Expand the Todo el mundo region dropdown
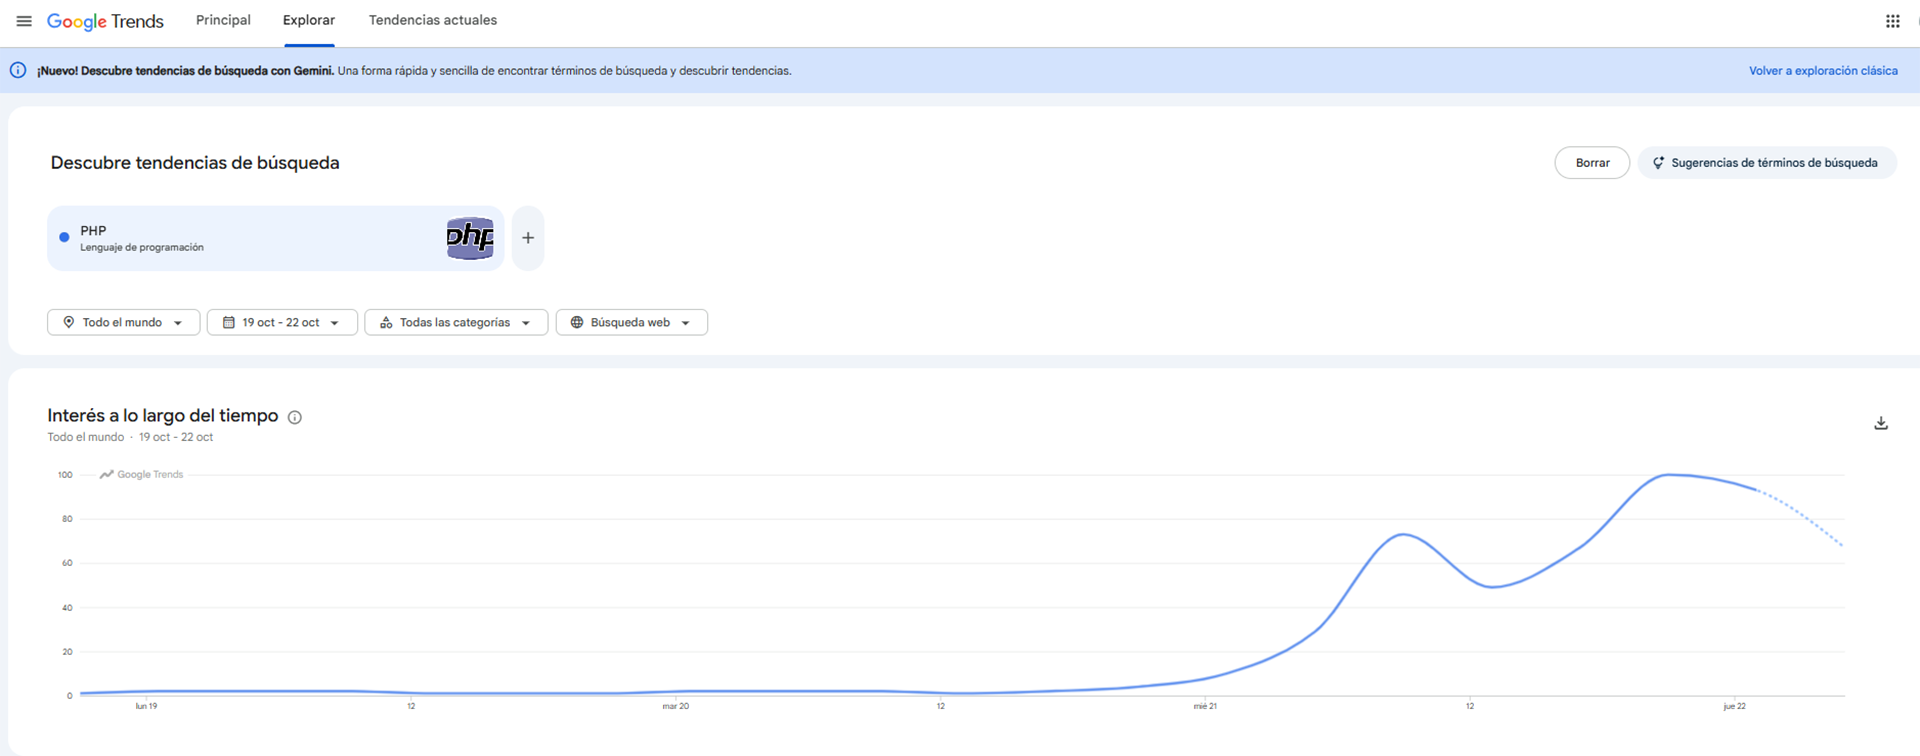This screenshot has height=756, width=1920. [124, 322]
